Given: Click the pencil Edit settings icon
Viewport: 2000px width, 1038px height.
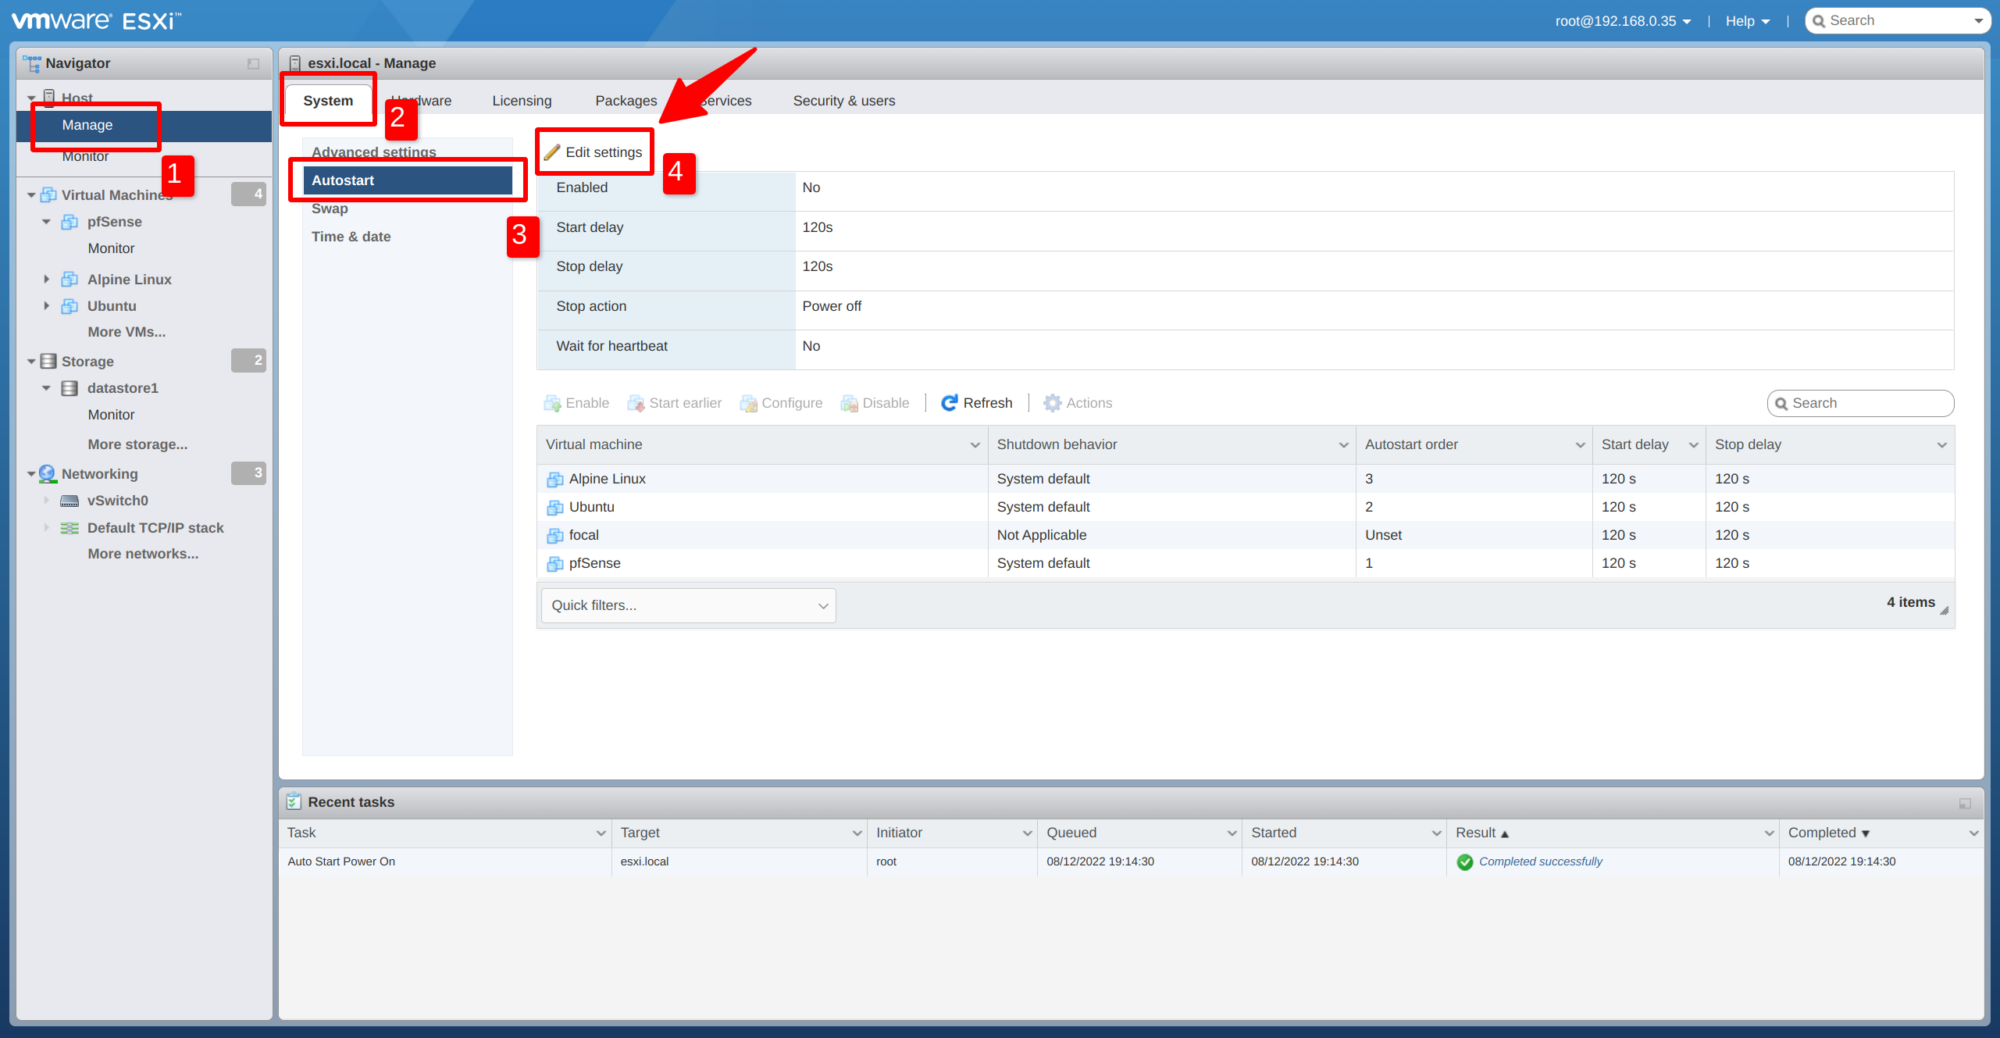Looking at the screenshot, I should [552, 152].
